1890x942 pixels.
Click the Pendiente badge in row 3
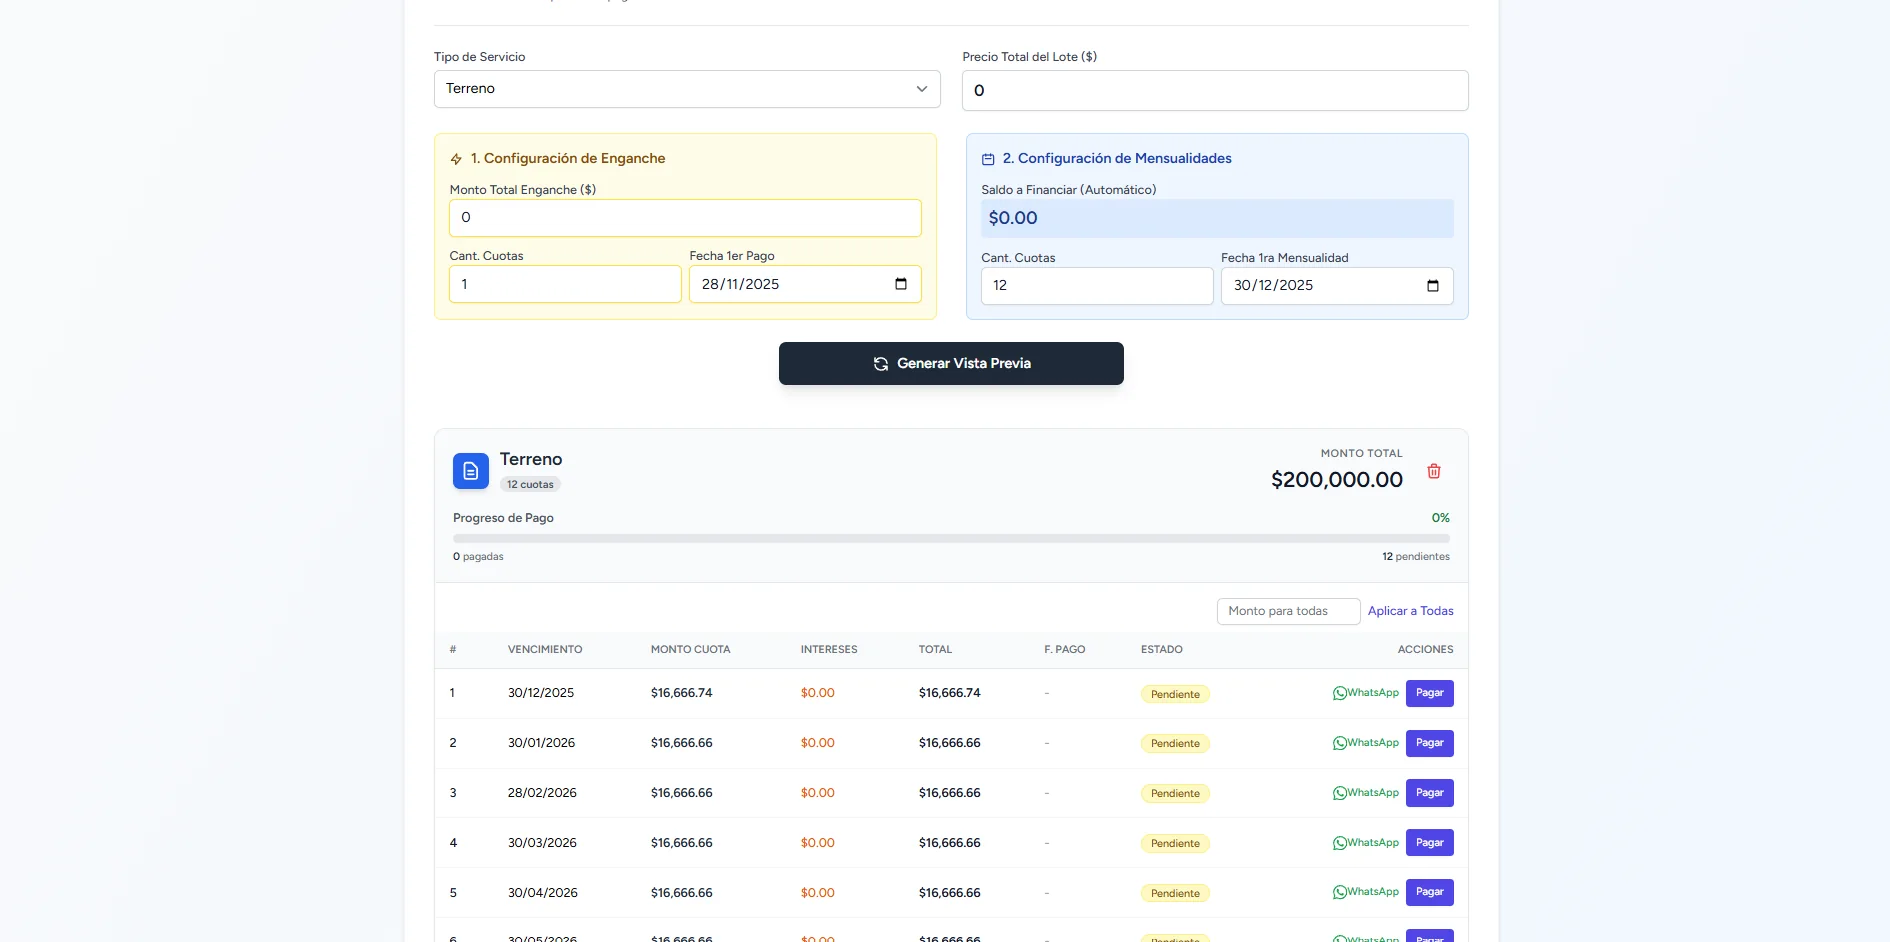coord(1175,794)
